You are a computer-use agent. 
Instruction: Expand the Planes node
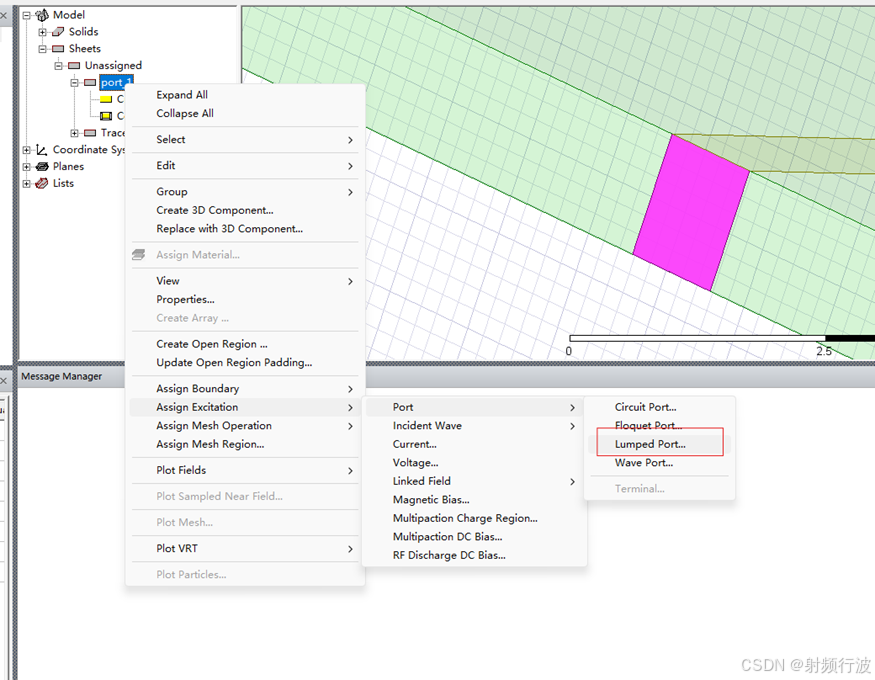26,166
